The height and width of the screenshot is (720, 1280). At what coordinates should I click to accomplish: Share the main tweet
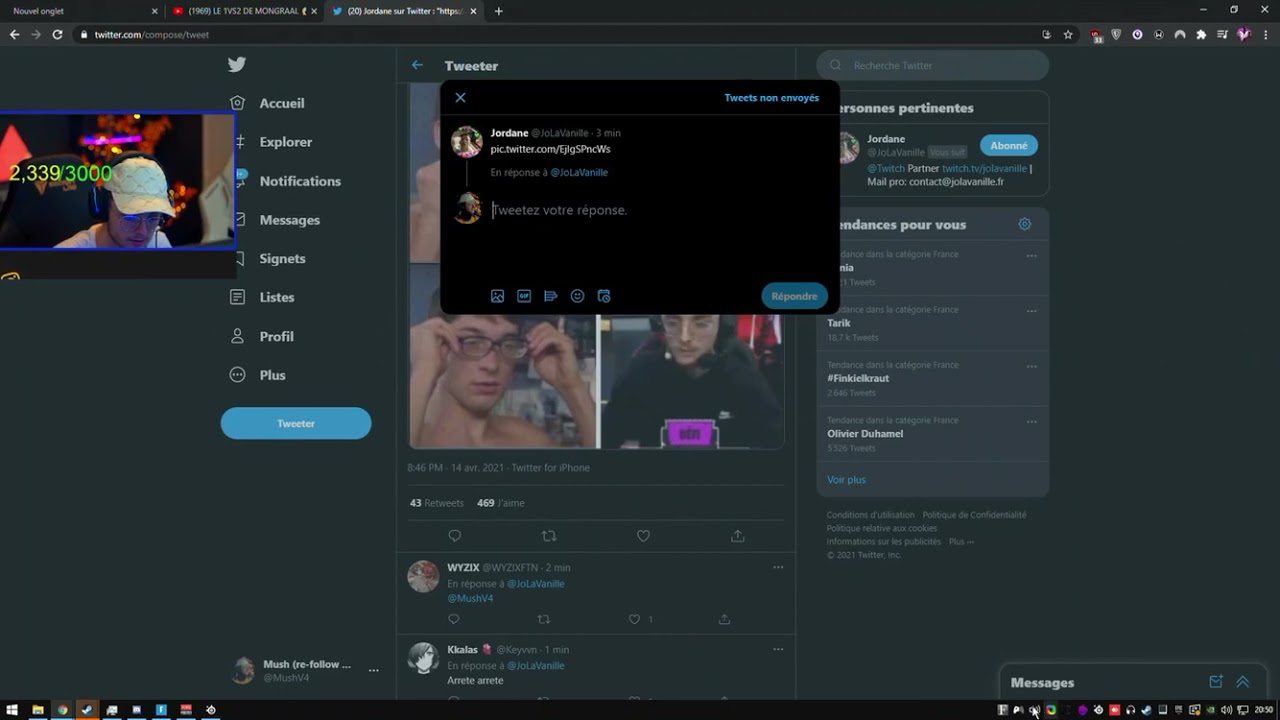point(738,536)
